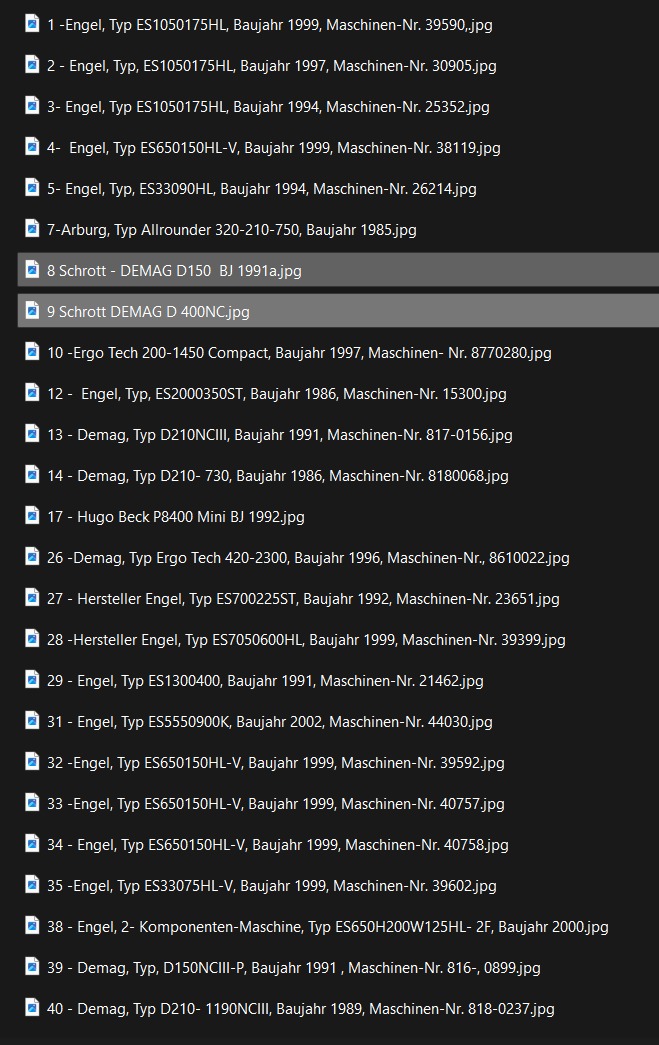The height and width of the screenshot is (1045, 659).
Task: Choose 5- Engel ES33090HL Baujahr 1994 file
Action: click(261, 189)
